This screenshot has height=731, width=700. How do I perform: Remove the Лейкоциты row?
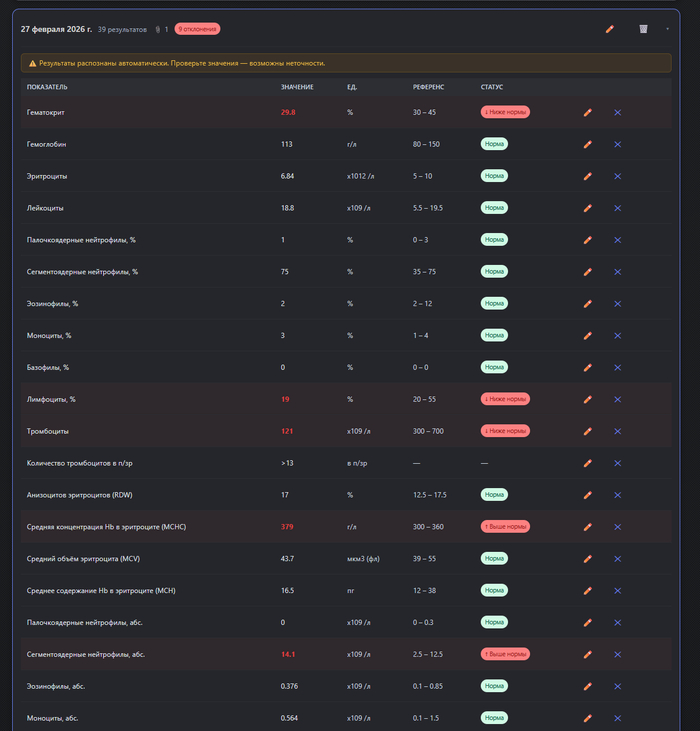617,208
